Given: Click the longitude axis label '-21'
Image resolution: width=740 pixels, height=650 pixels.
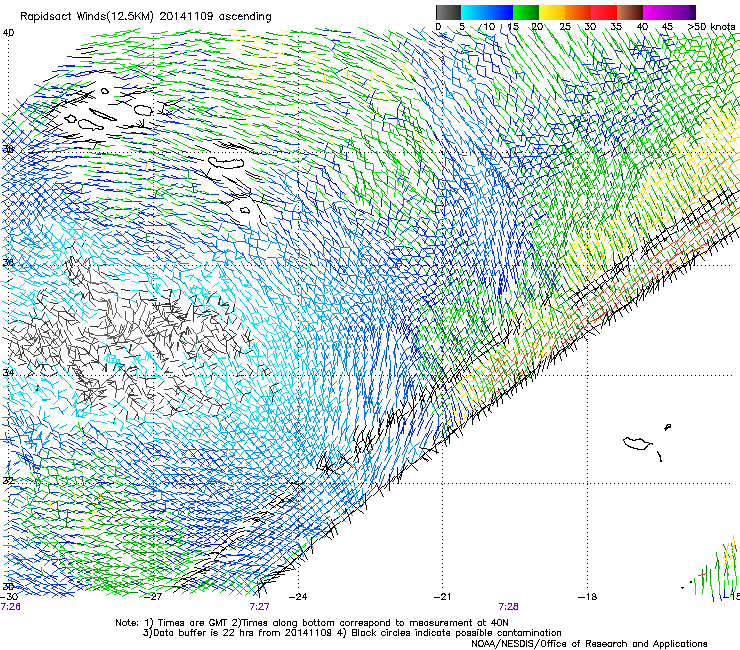Looking at the screenshot, I should pyautogui.click(x=442, y=597).
